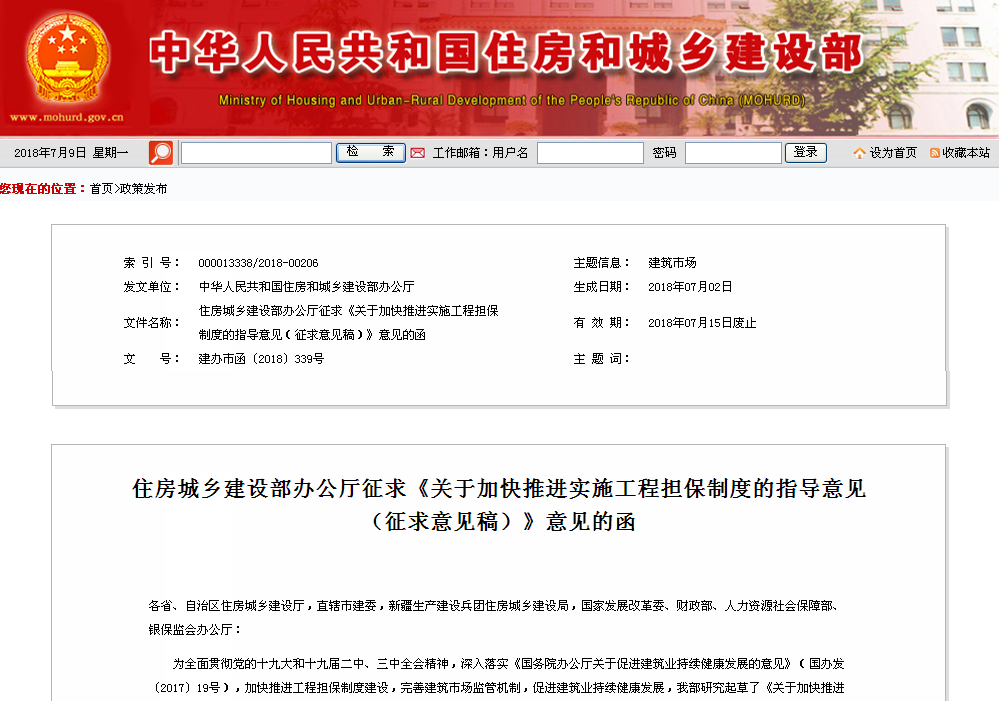Screen dimensions: 1004x701
Task: Click the 密码 password input field
Action: (x=733, y=153)
